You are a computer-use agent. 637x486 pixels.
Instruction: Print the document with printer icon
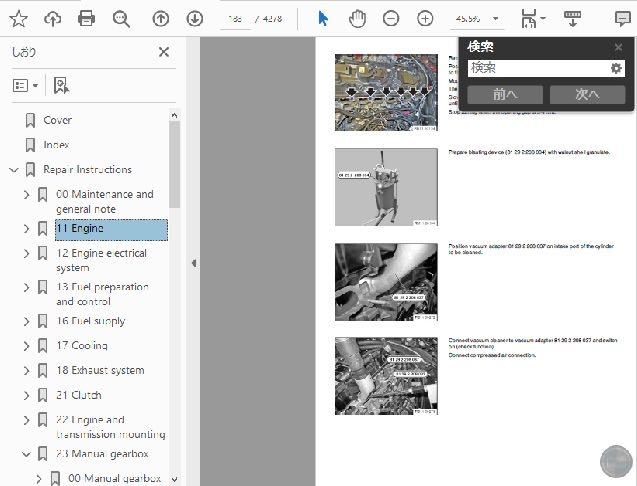click(x=87, y=19)
